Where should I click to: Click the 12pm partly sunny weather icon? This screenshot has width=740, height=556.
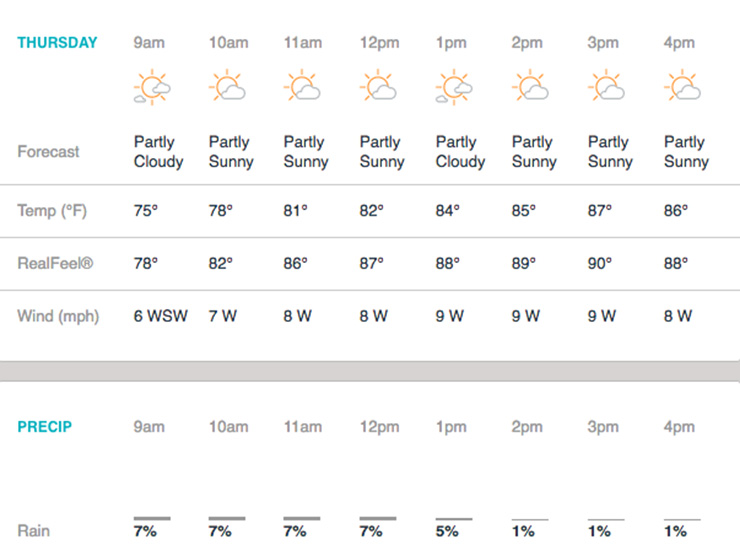[x=378, y=85]
